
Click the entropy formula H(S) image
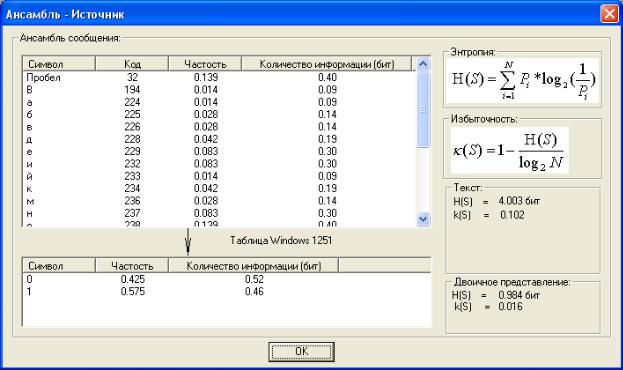tap(522, 81)
